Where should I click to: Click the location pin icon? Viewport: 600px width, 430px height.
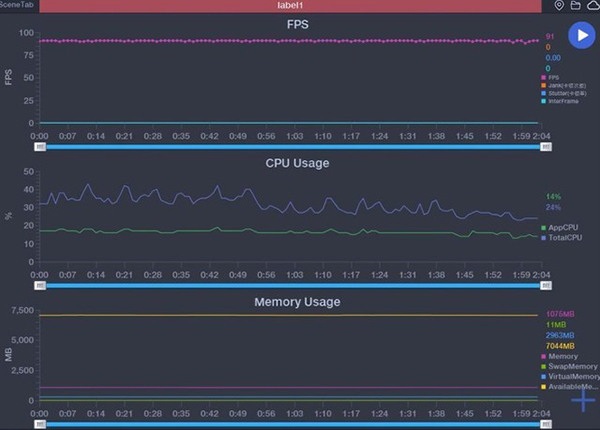pyautogui.click(x=559, y=6)
